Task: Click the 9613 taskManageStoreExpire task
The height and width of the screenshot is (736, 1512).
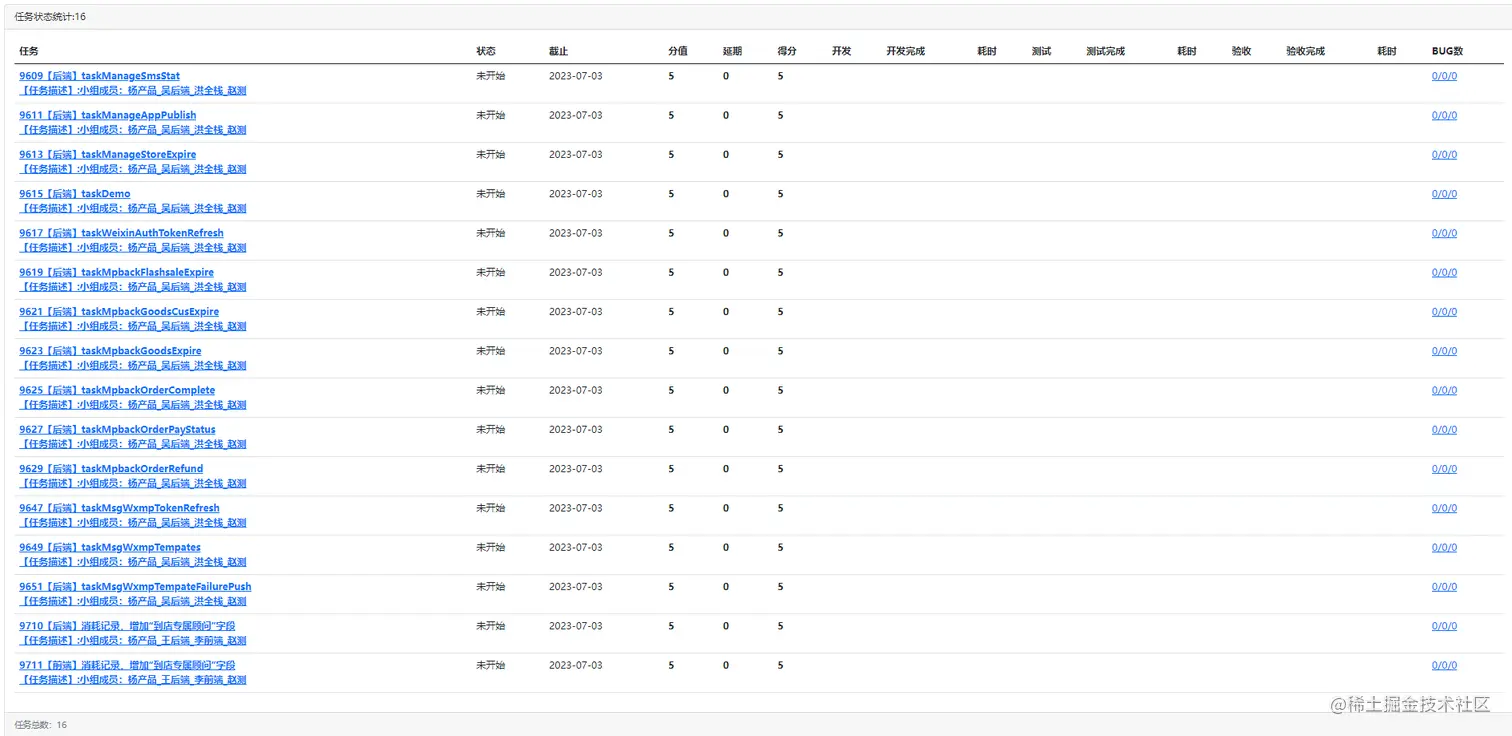Action: pyautogui.click(x=107, y=154)
